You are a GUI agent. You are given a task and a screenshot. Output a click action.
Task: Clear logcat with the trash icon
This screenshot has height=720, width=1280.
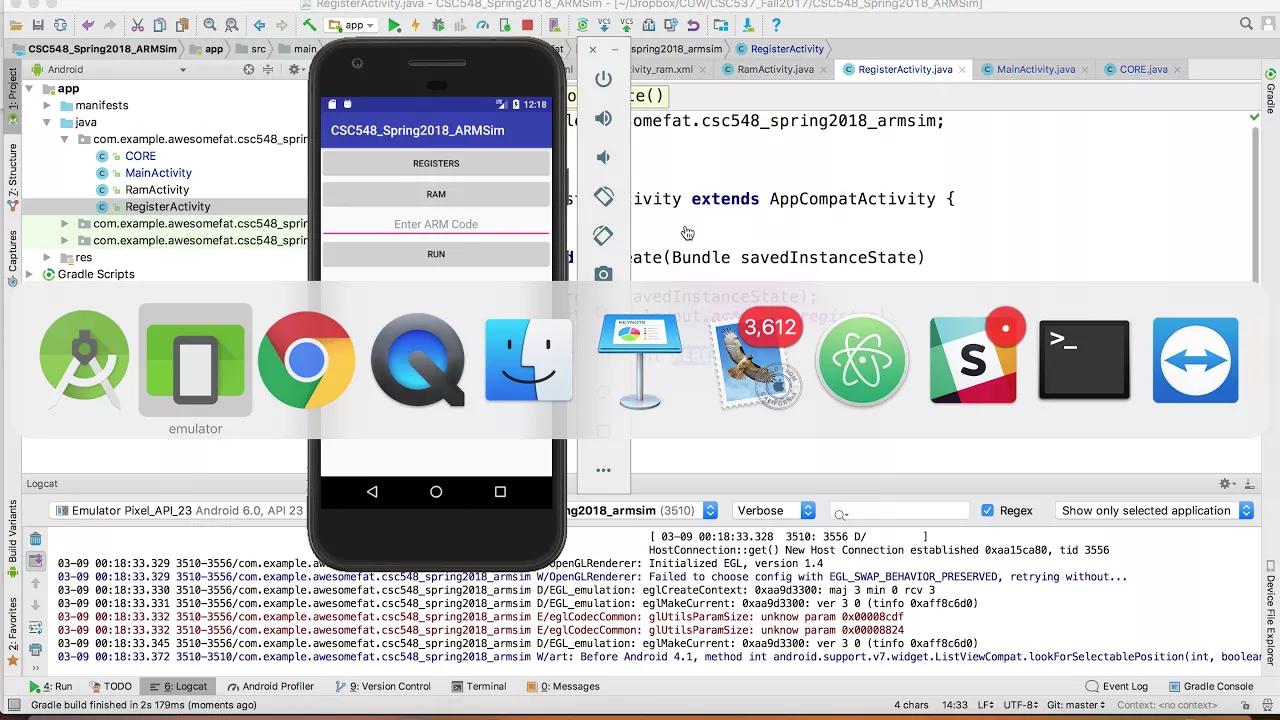[x=35, y=540]
